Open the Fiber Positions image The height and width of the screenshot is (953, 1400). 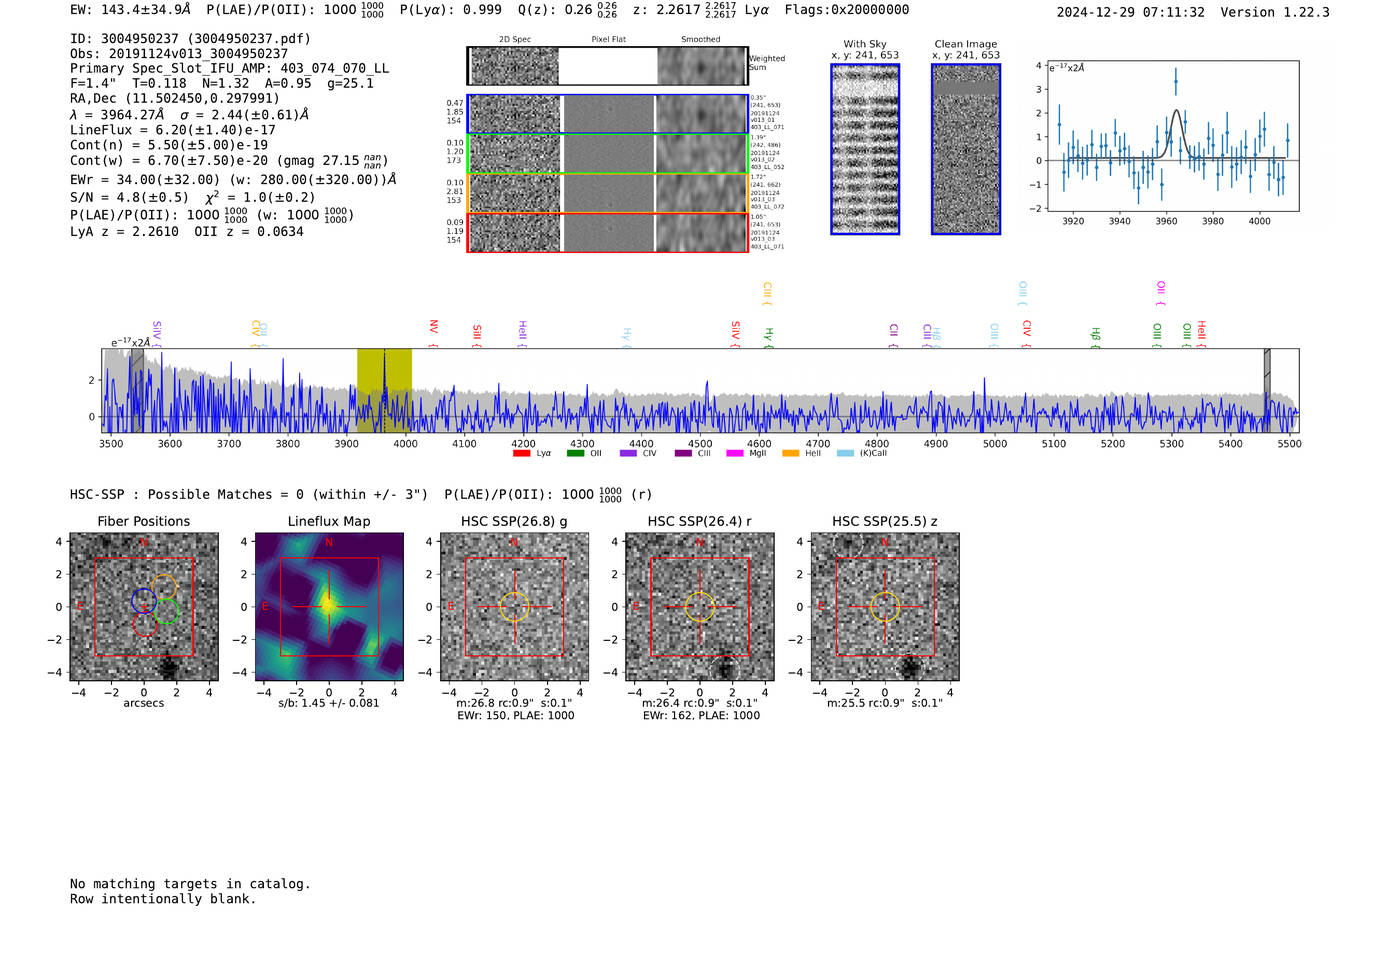coord(144,607)
